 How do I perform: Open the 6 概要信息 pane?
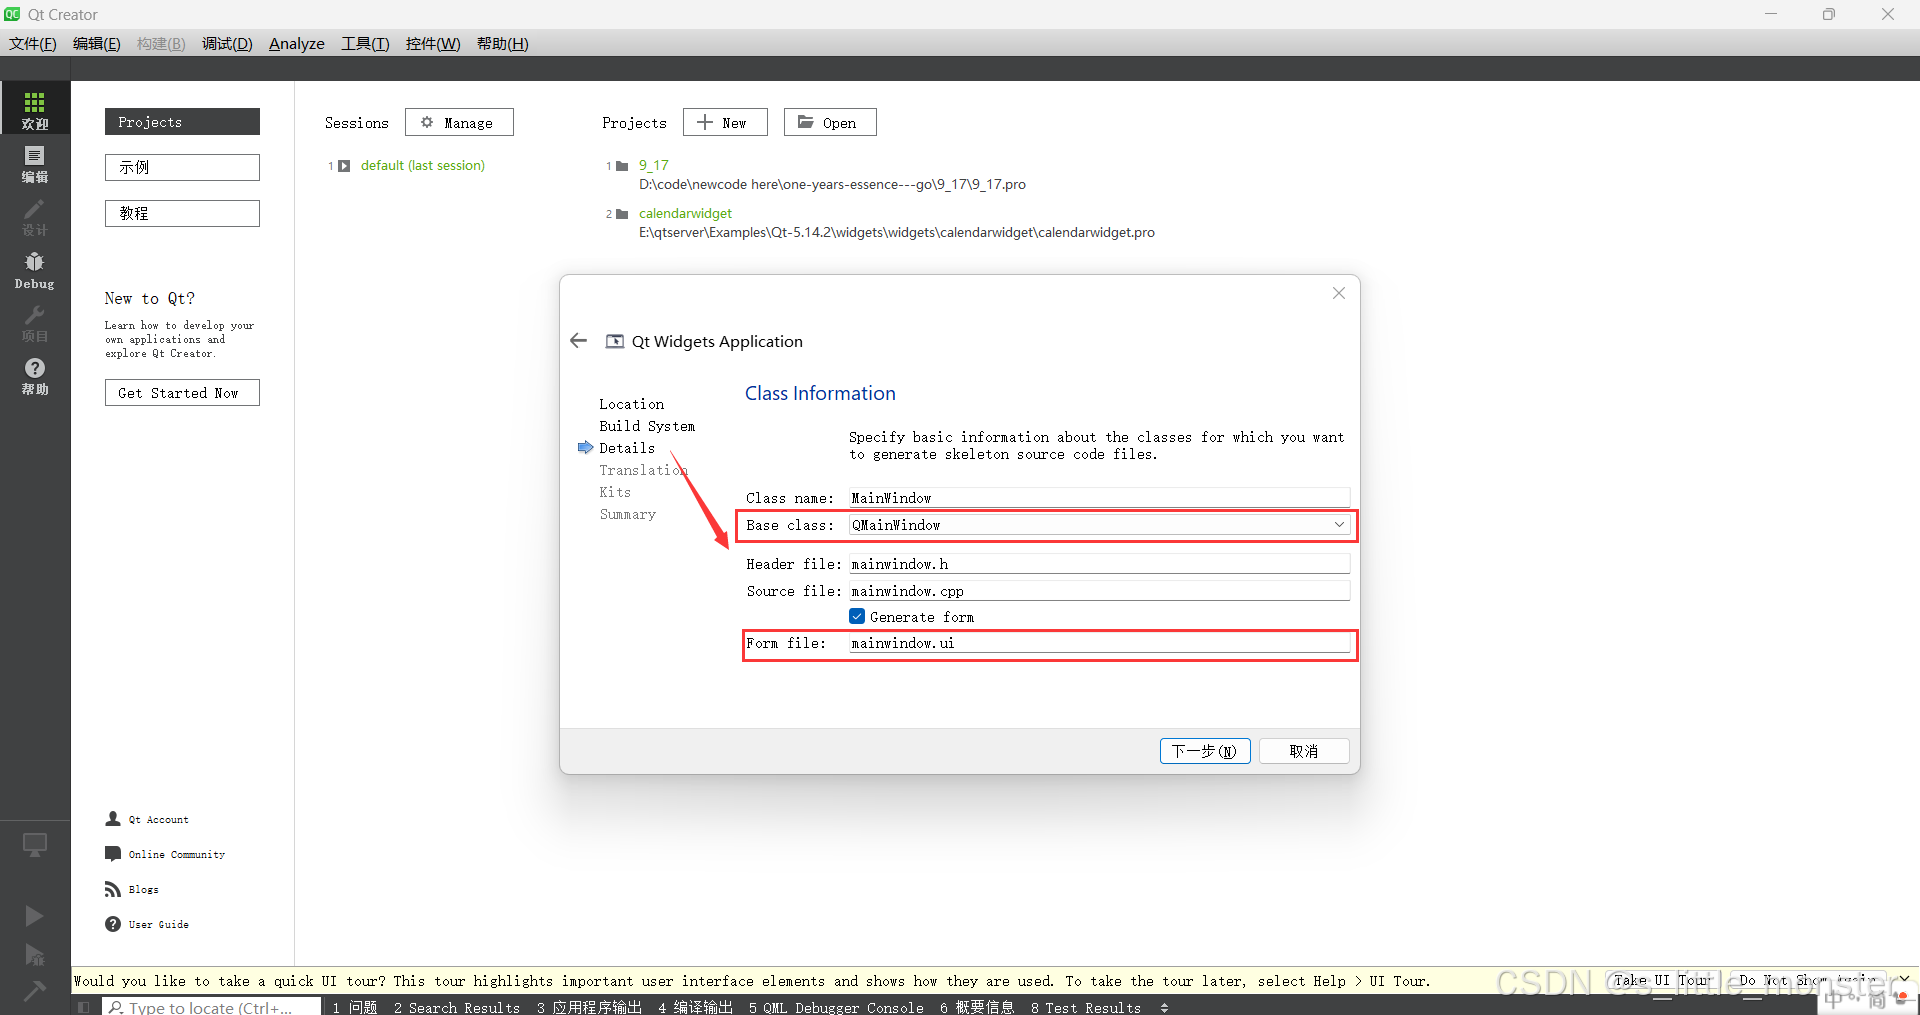click(x=977, y=1007)
